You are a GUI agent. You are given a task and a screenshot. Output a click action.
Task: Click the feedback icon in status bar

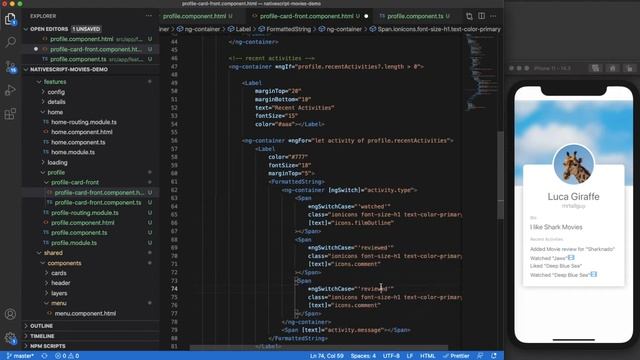click(480, 356)
